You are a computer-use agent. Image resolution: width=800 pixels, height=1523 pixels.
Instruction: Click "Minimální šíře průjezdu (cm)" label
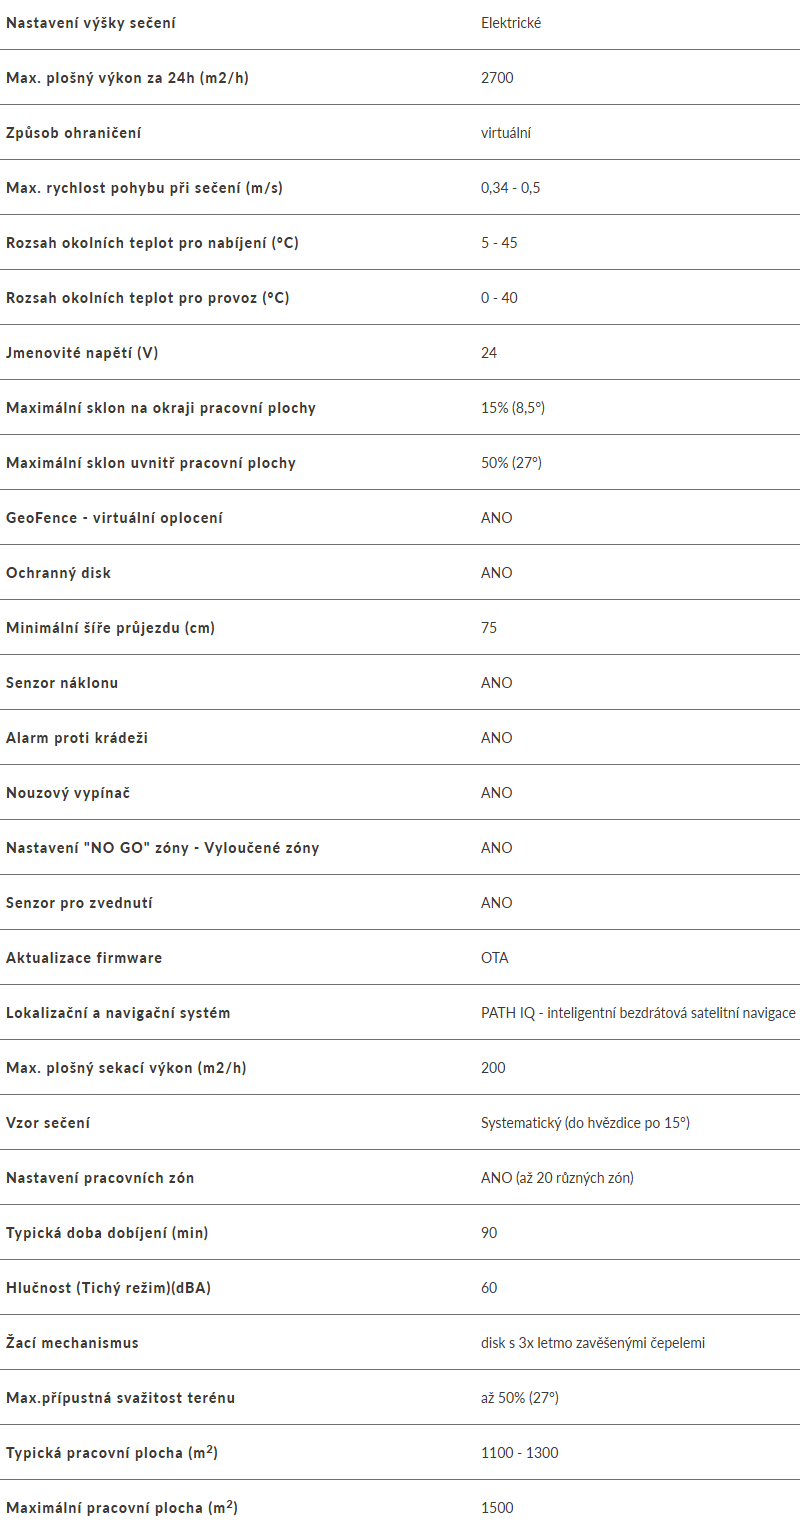tap(110, 627)
